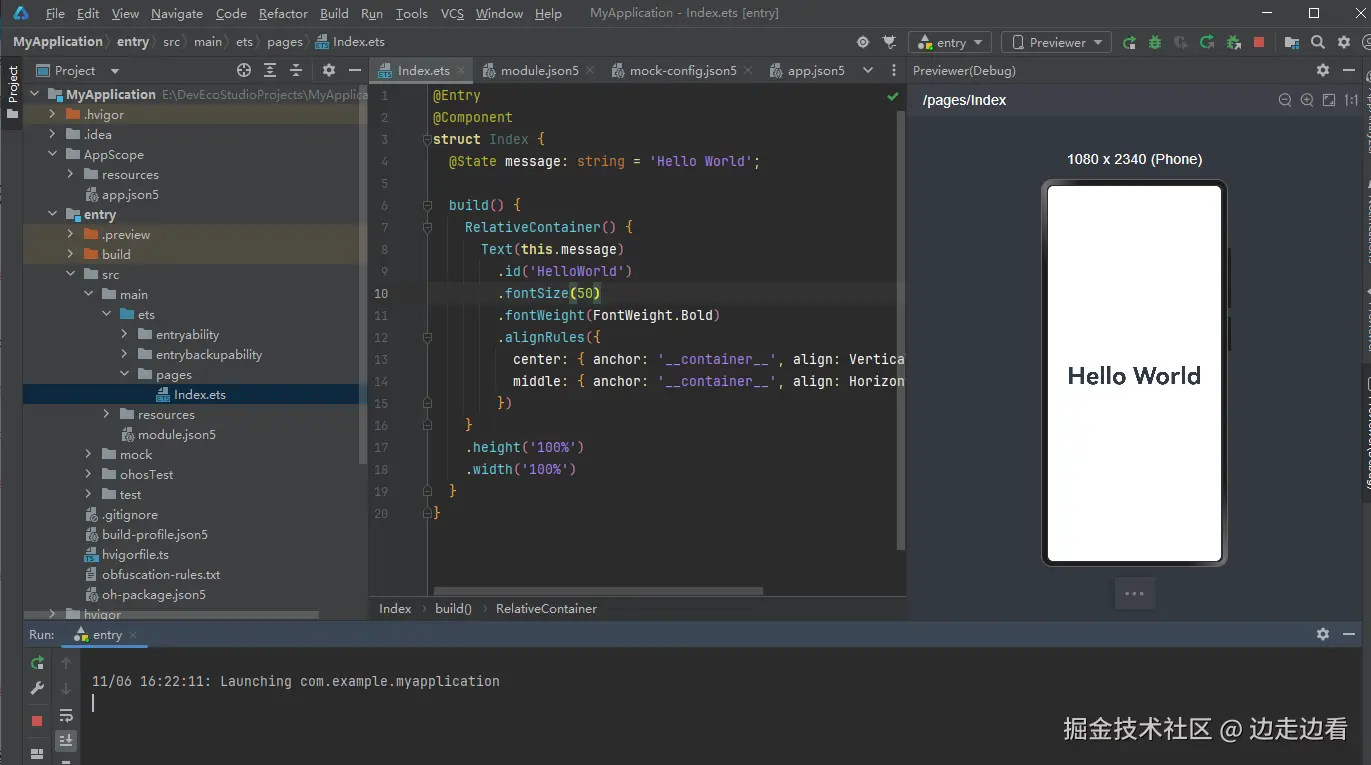Click the locate target icon in Project panel
1371x765 pixels.
point(244,70)
